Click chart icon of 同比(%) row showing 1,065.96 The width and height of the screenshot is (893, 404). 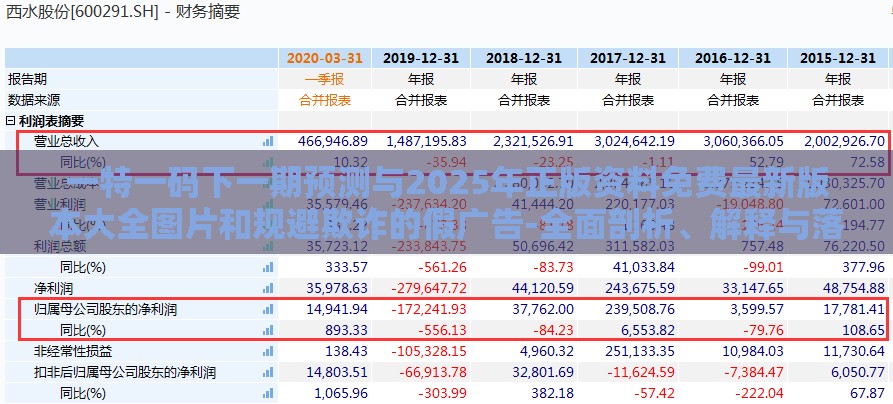[x=268, y=394]
